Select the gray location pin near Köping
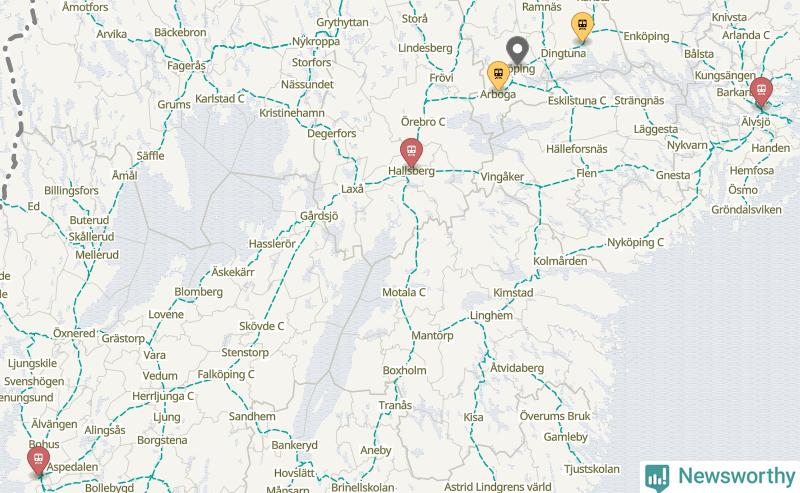800x493 pixels. point(517,51)
